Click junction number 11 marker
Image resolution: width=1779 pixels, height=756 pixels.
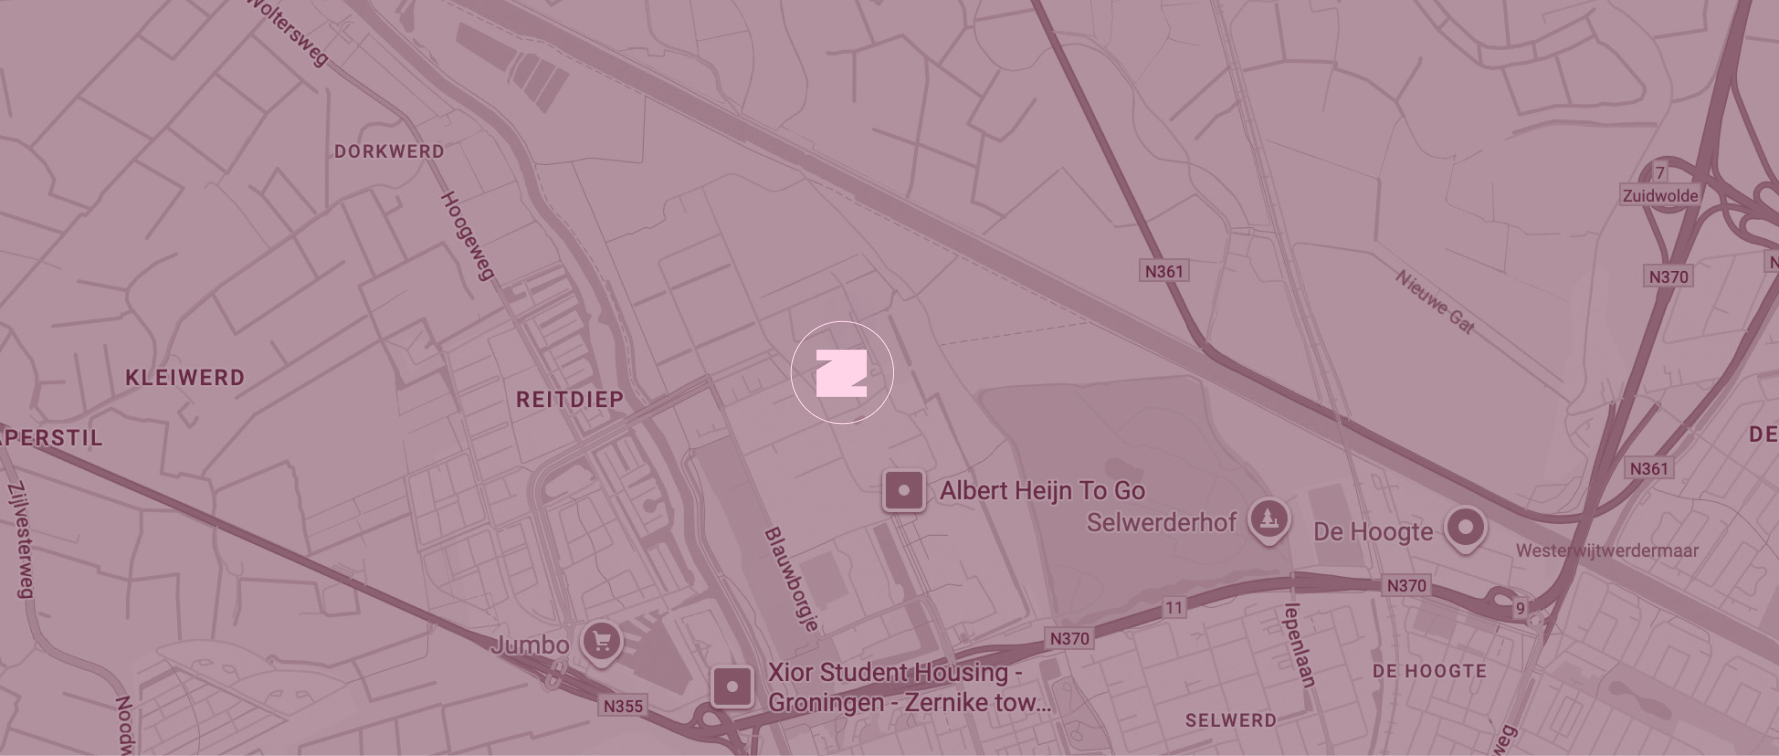click(1174, 608)
